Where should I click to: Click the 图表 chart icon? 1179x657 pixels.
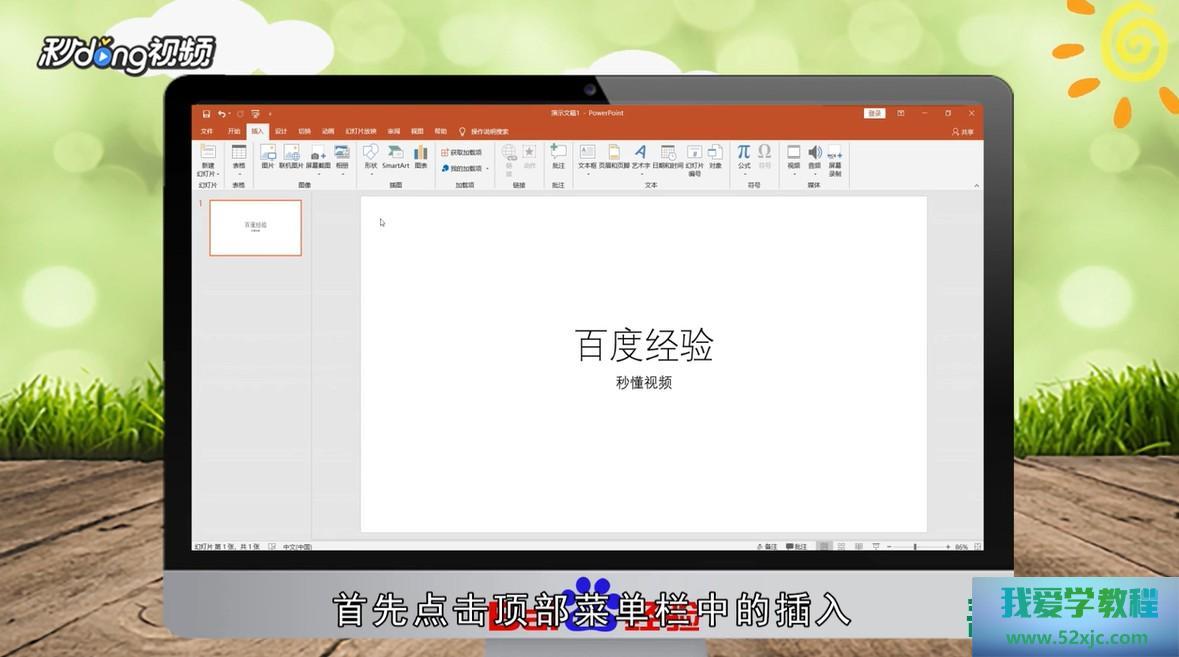click(x=421, y=153)
